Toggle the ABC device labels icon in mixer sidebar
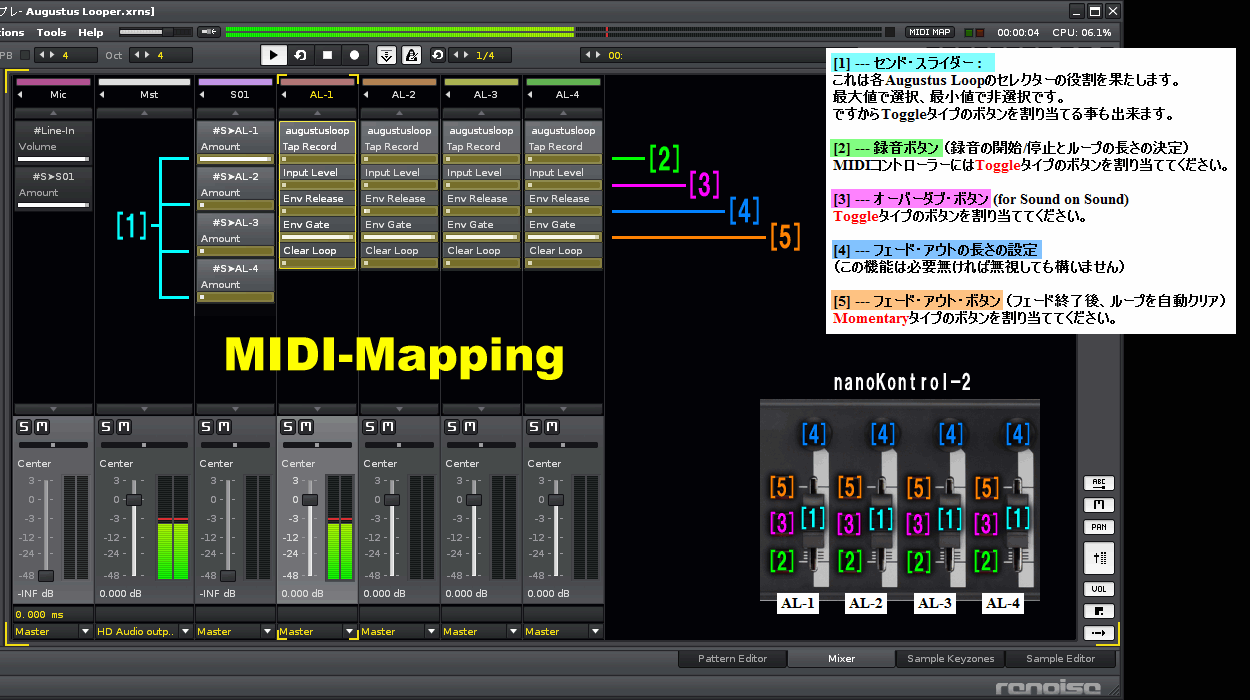This screenshot has height=700, width=1250. point(1099,483)
